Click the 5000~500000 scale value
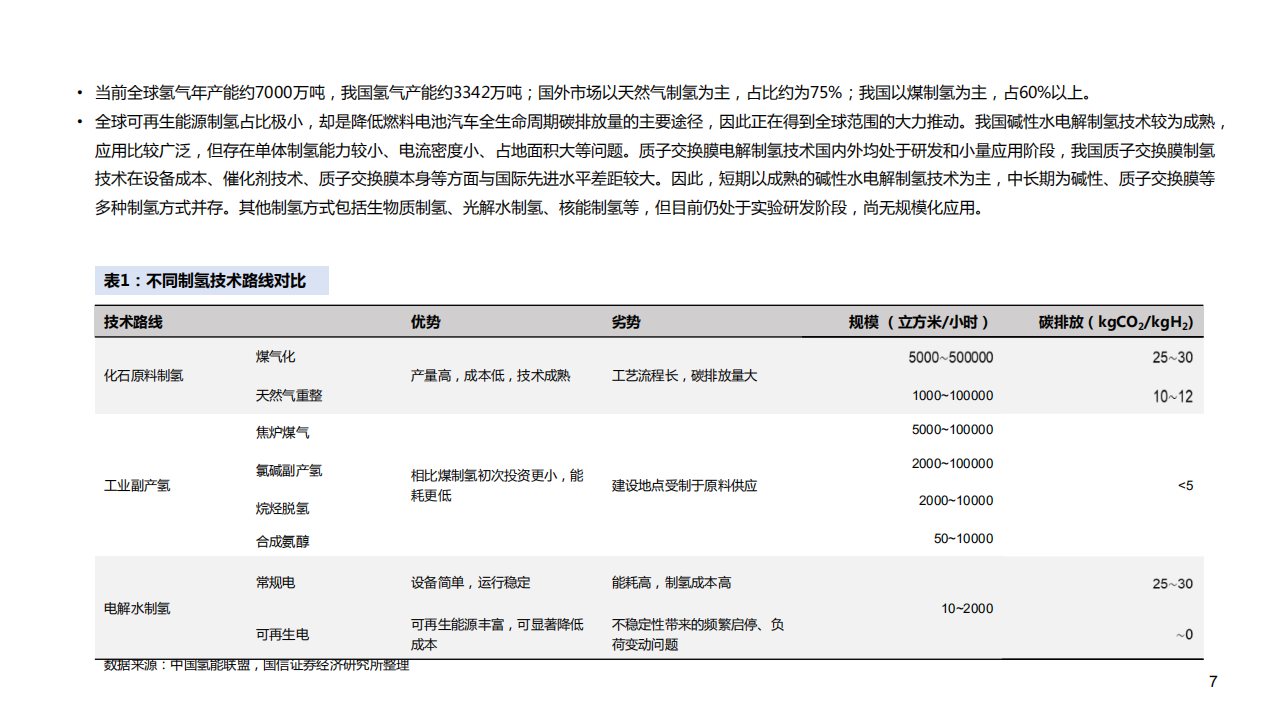The image size is (1279, 719). (951, 356)
